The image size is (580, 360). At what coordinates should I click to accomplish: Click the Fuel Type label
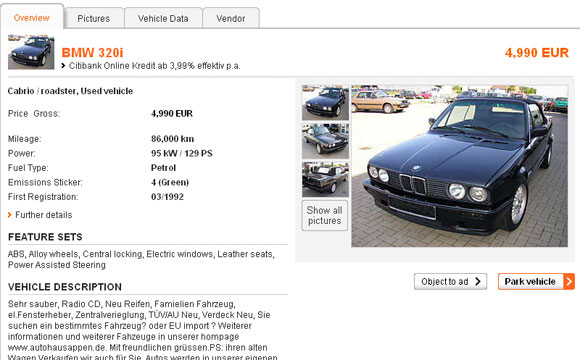click(x=28, y=168)
